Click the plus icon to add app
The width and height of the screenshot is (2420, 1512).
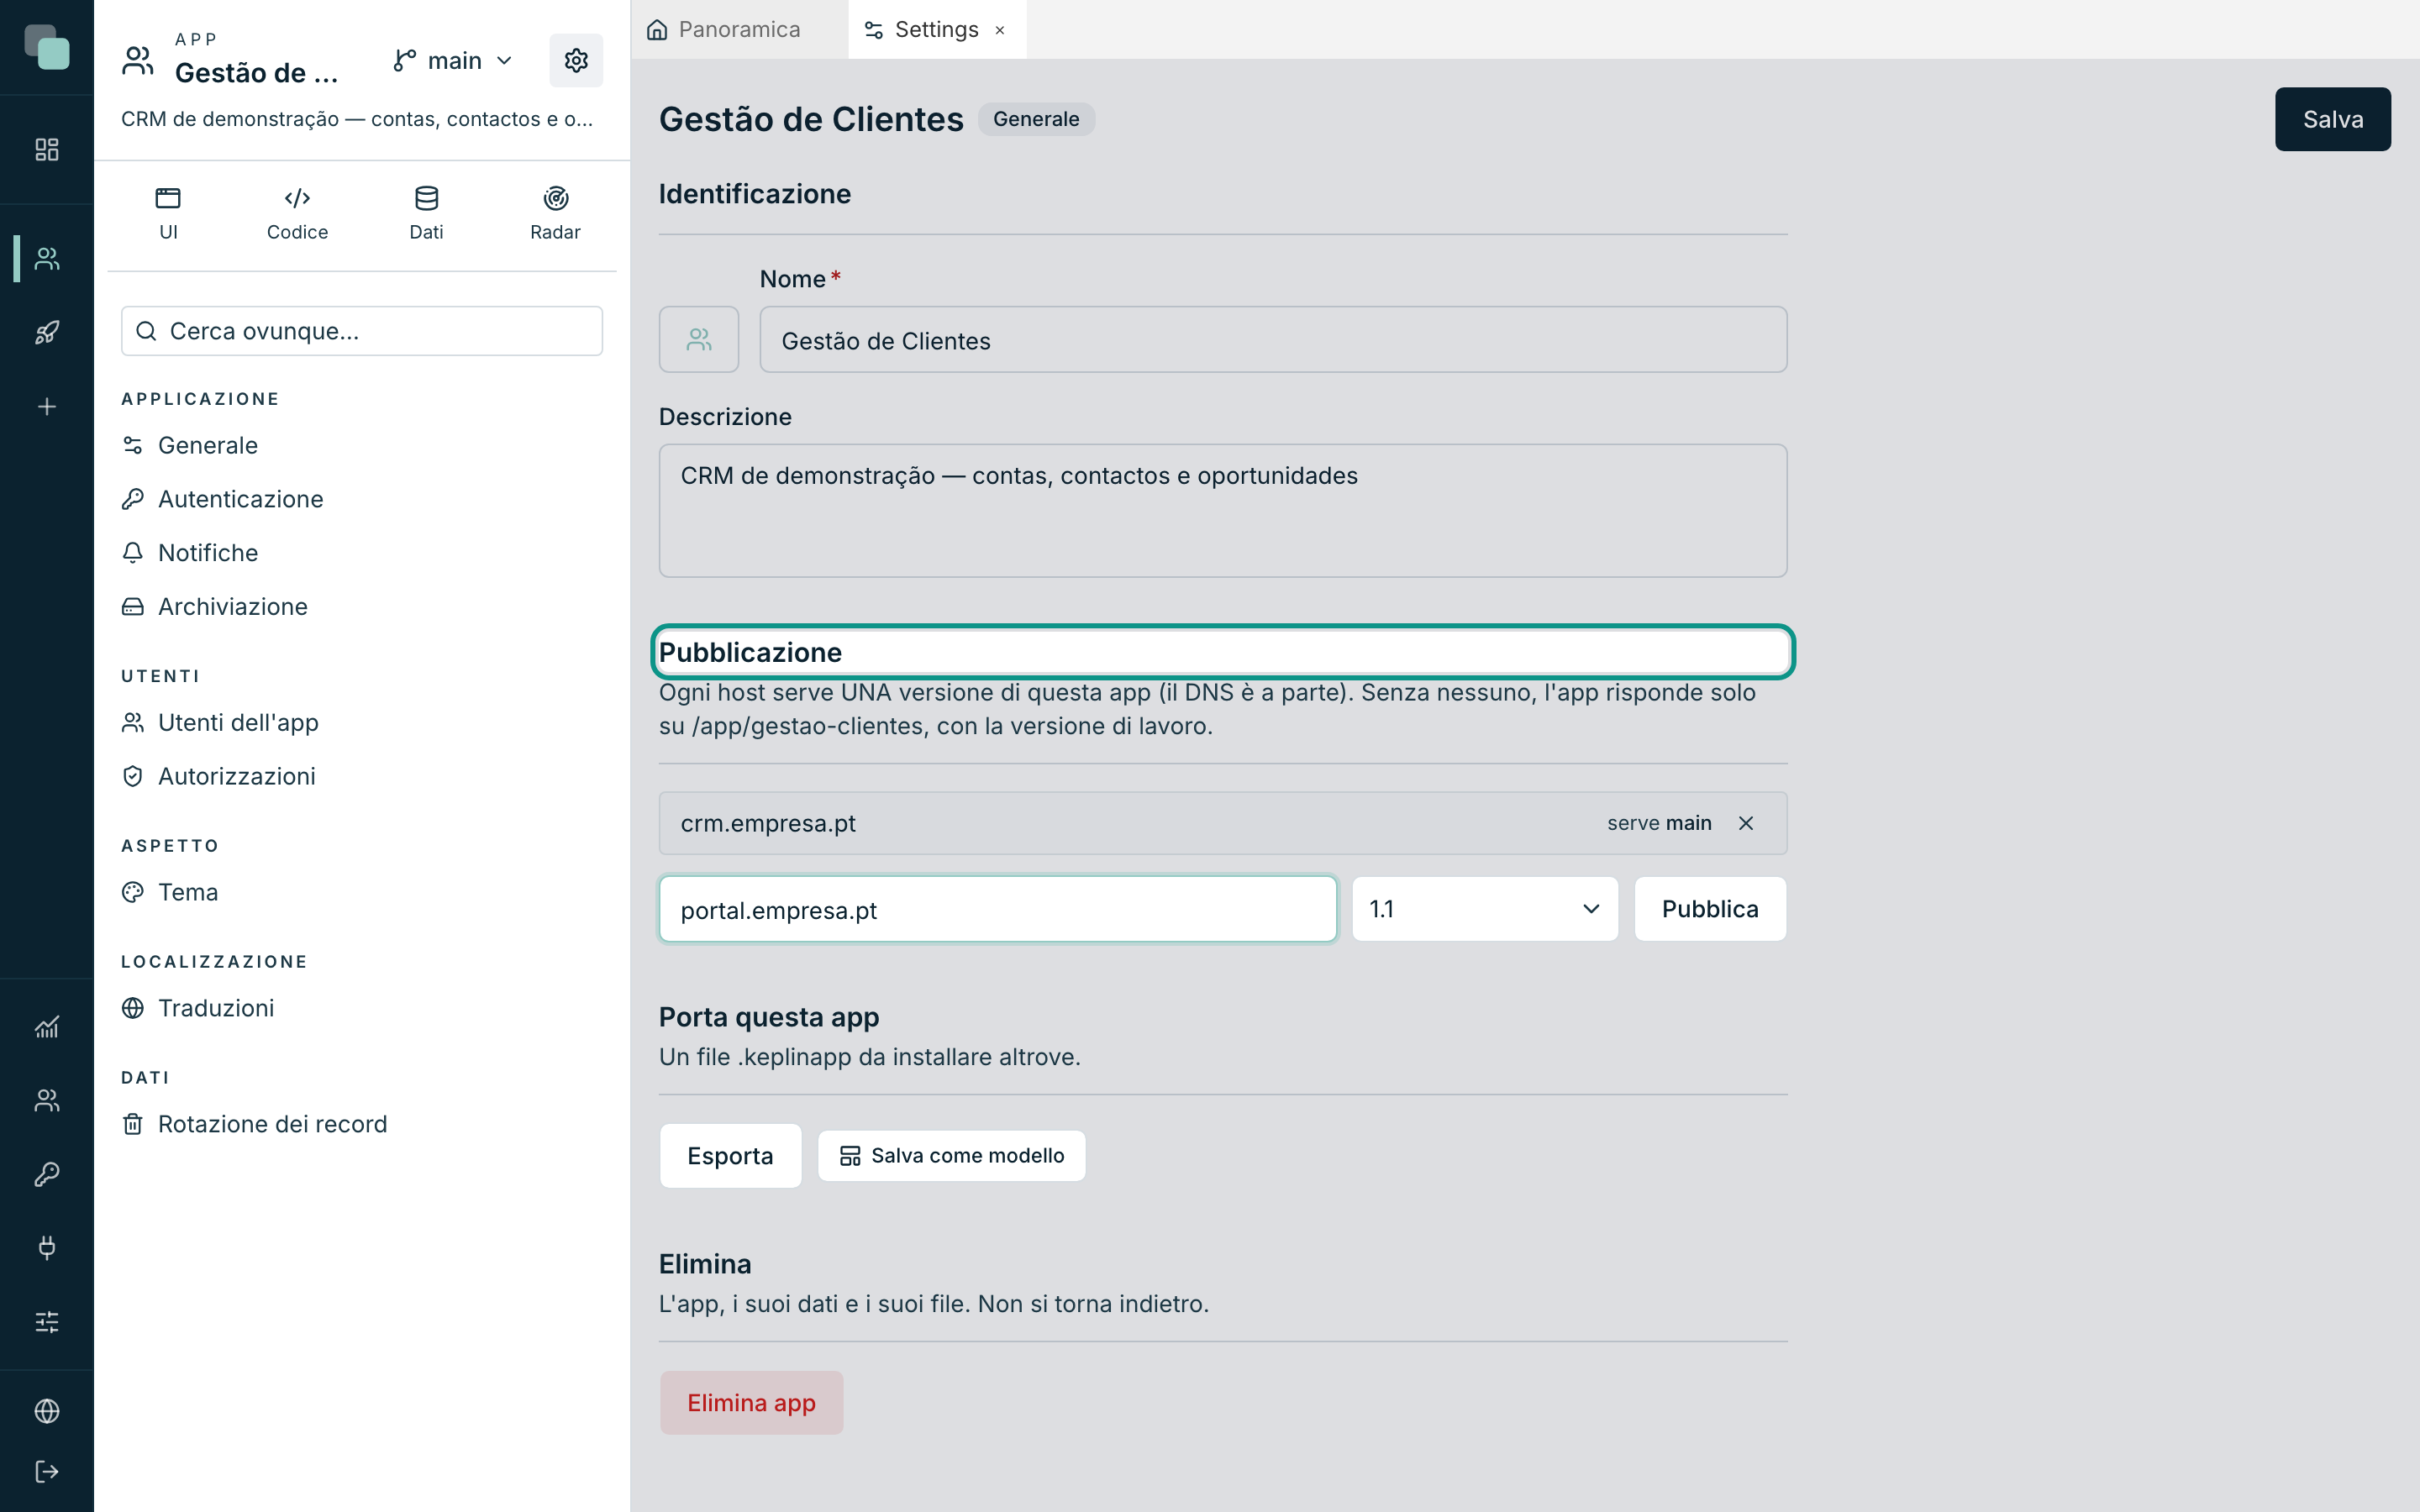(47, 407)
